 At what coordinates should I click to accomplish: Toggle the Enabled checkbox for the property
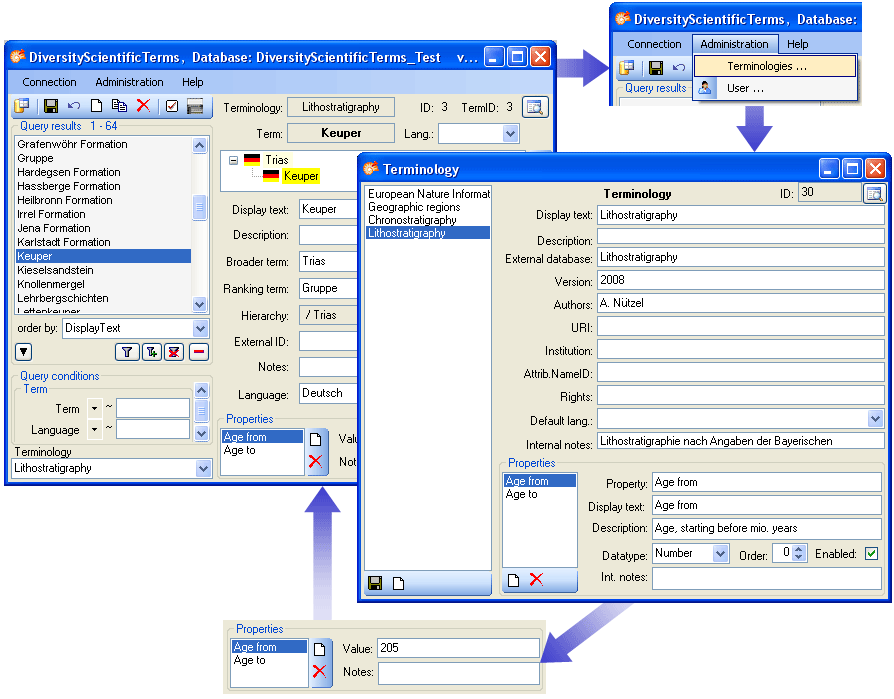click(x=871, y=553)
